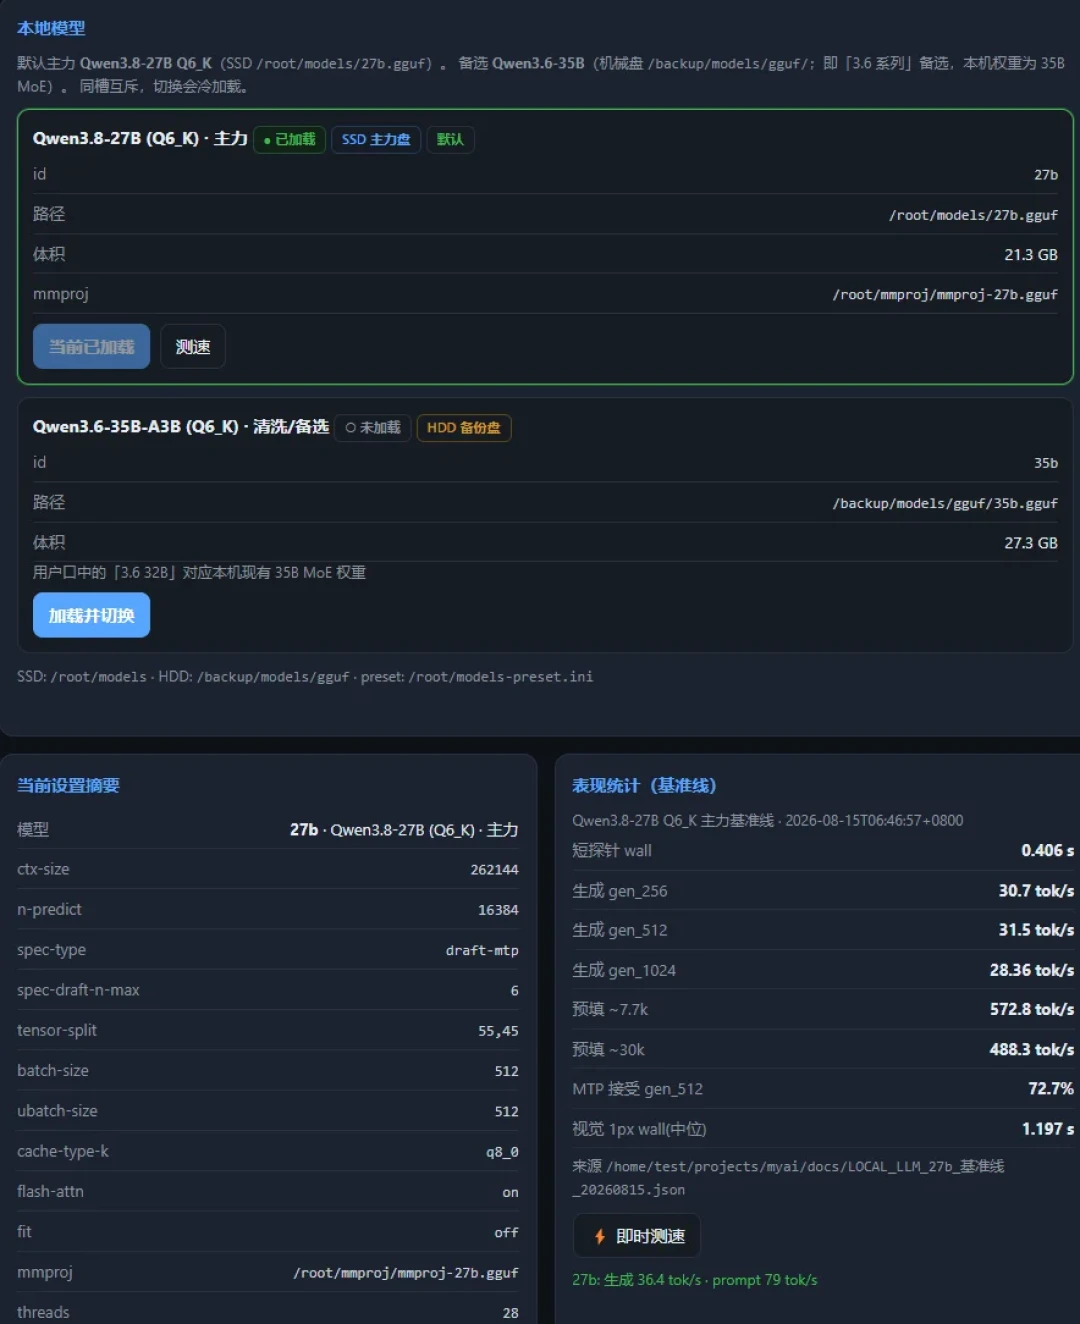
Task: Click the SSD 主力盘 badge
Action: 376,140
